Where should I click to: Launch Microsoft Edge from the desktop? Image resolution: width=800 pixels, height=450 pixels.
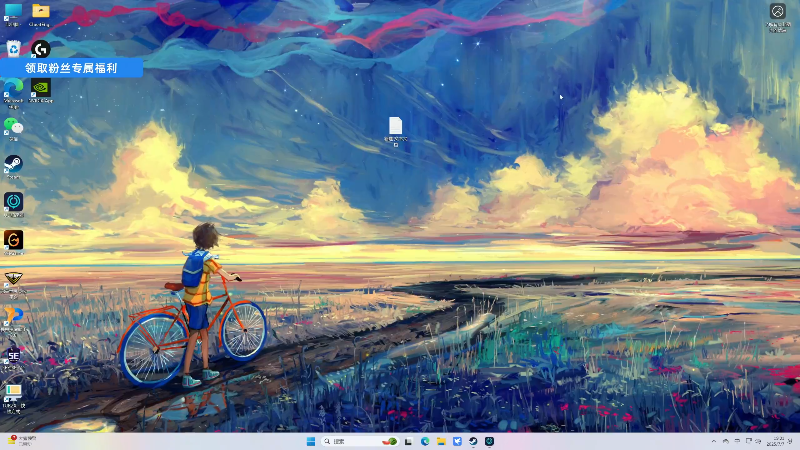click(13, 93)
